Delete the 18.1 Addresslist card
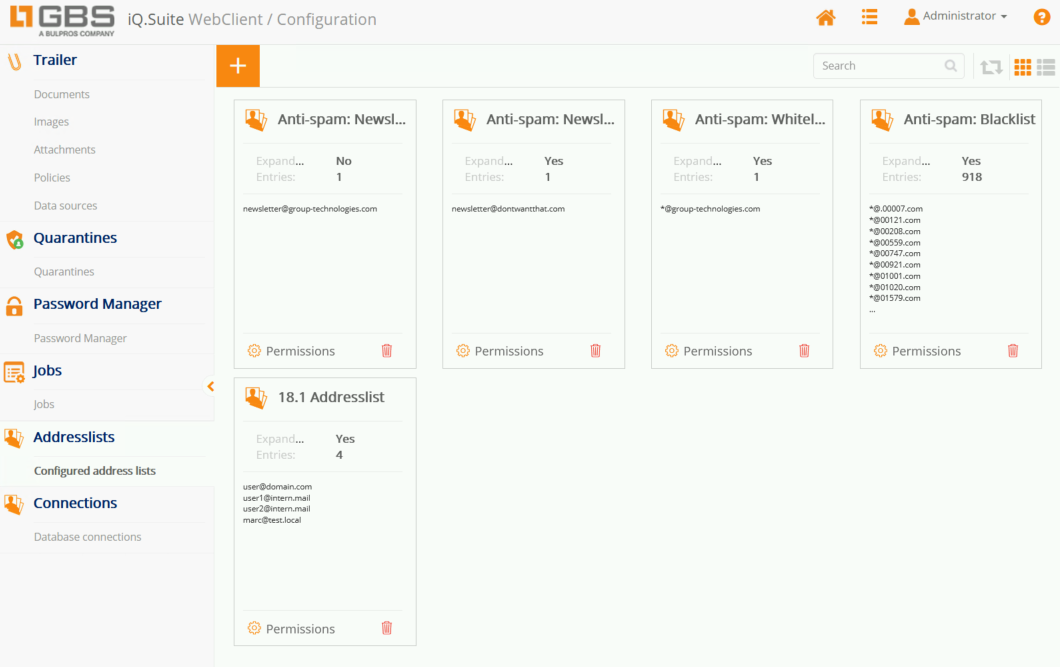Viewport: 1060px width, 667px height. click(x=387, y=629)
